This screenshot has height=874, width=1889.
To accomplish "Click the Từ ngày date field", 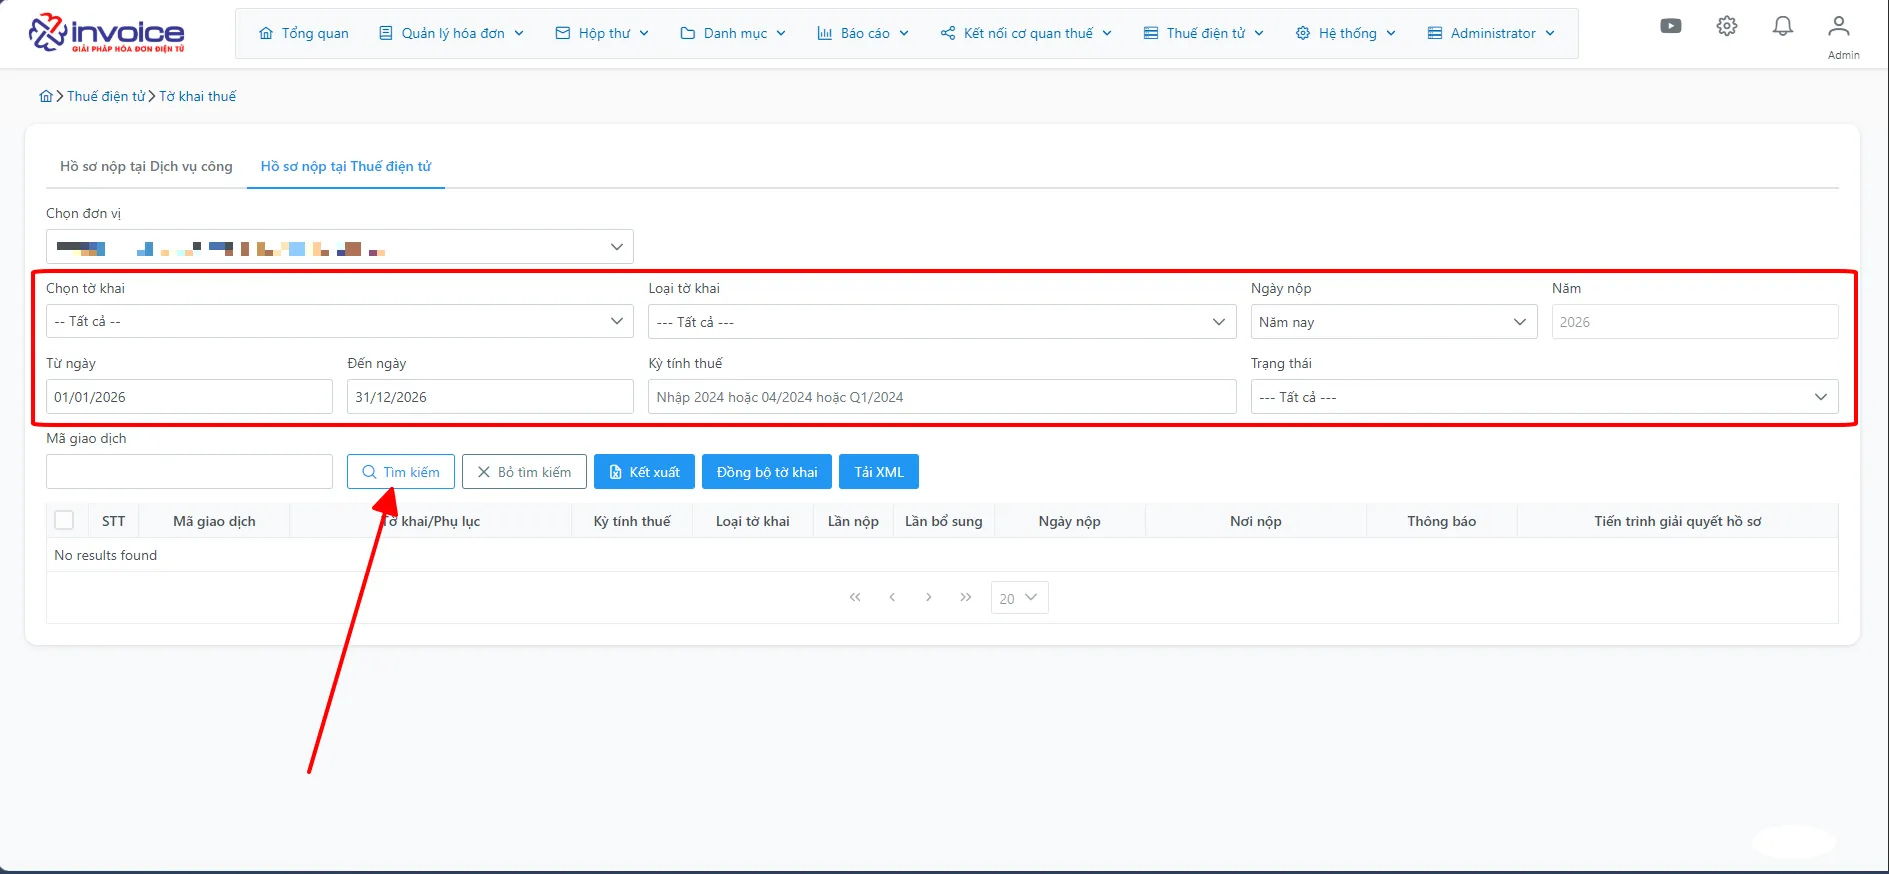I will 189,397.
